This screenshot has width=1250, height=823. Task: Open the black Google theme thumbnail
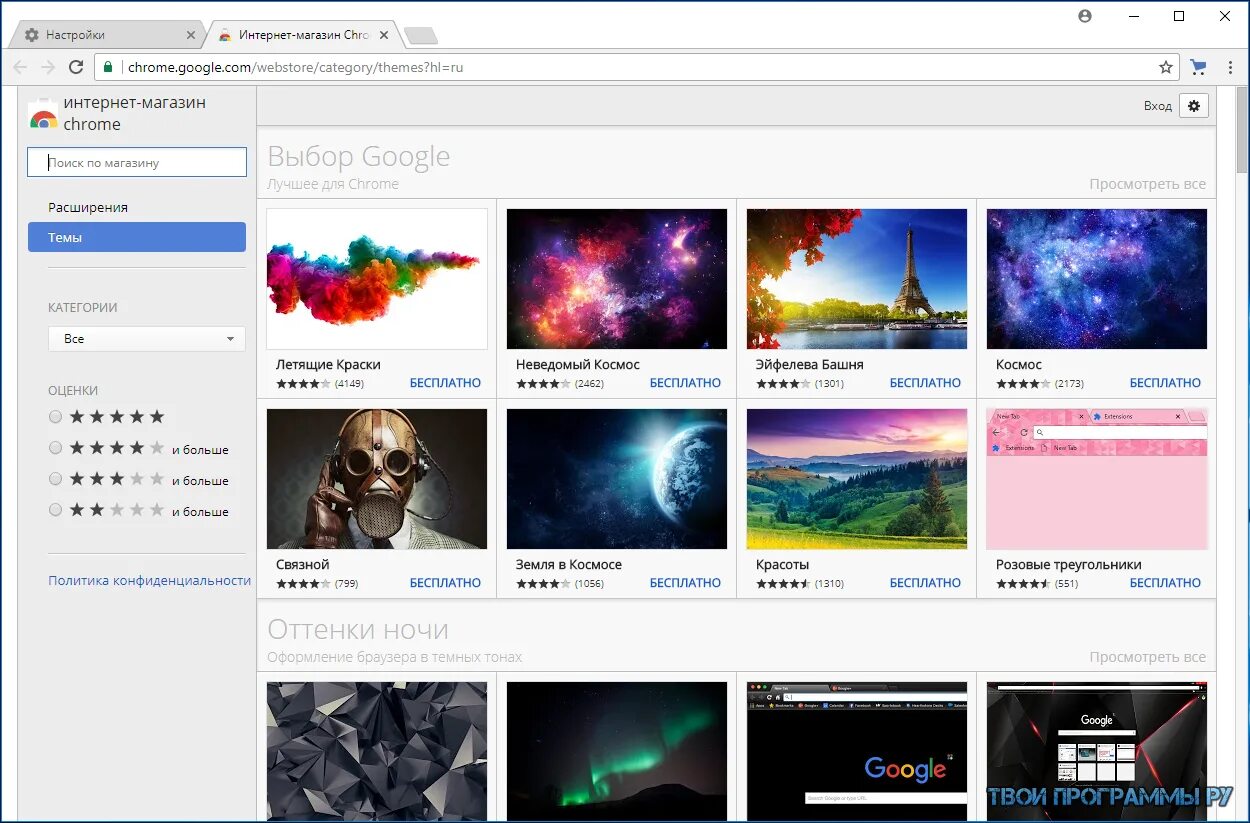click(x=857, y=751)
